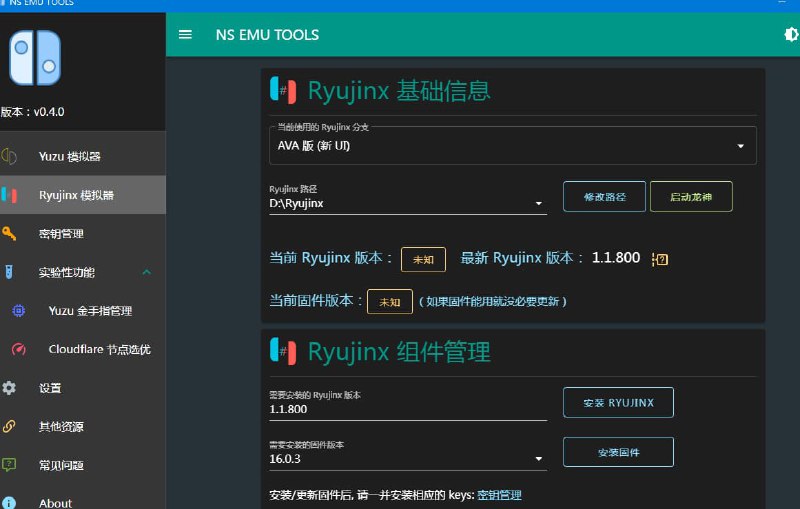Click the key management key icon
This screenshot has height=509, width=800.
coord(9,233)
